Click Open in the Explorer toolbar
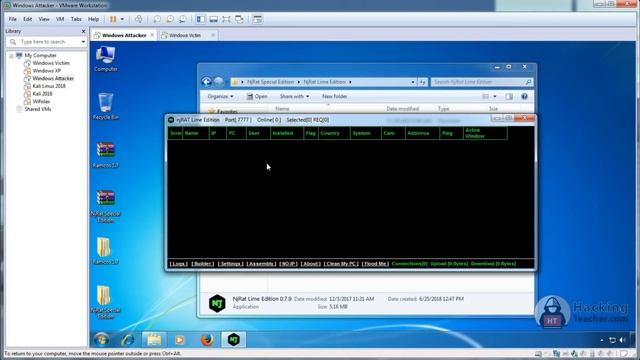The width and height of the screenshot is (640, 360). coord(257,96)
